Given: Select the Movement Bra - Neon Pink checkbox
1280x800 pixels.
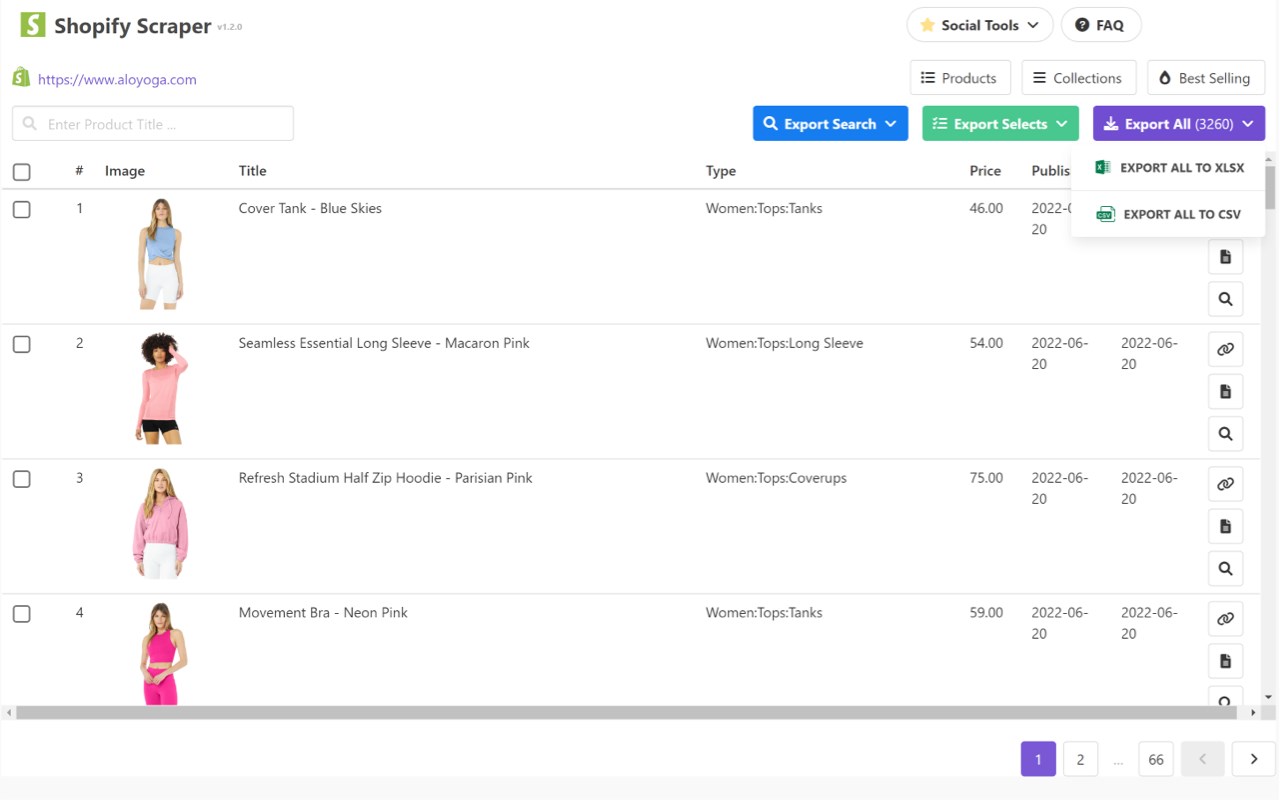Looking at the screenshot, I should pos(22,614).
